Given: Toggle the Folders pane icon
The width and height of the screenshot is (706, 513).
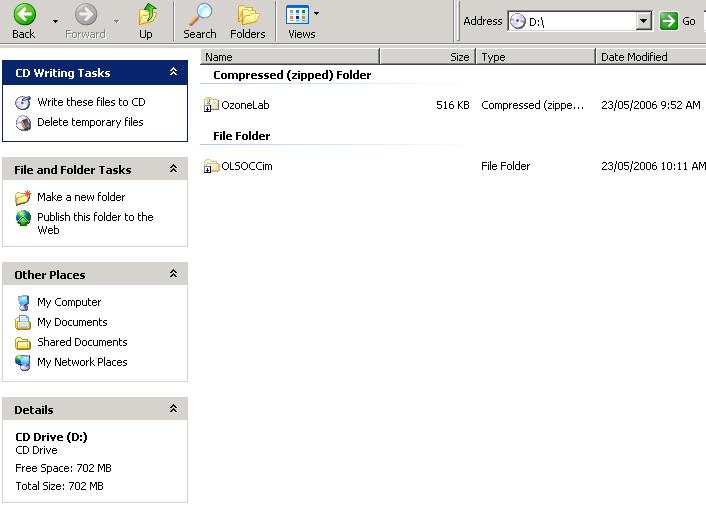Looking at the screenshot, I should point(248,15).
